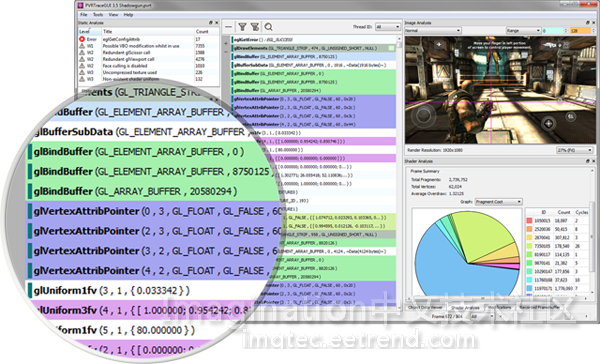Open the Normal image mode dropdown
This screenshot has height=364, width=600.
click(x=433, y=30)
